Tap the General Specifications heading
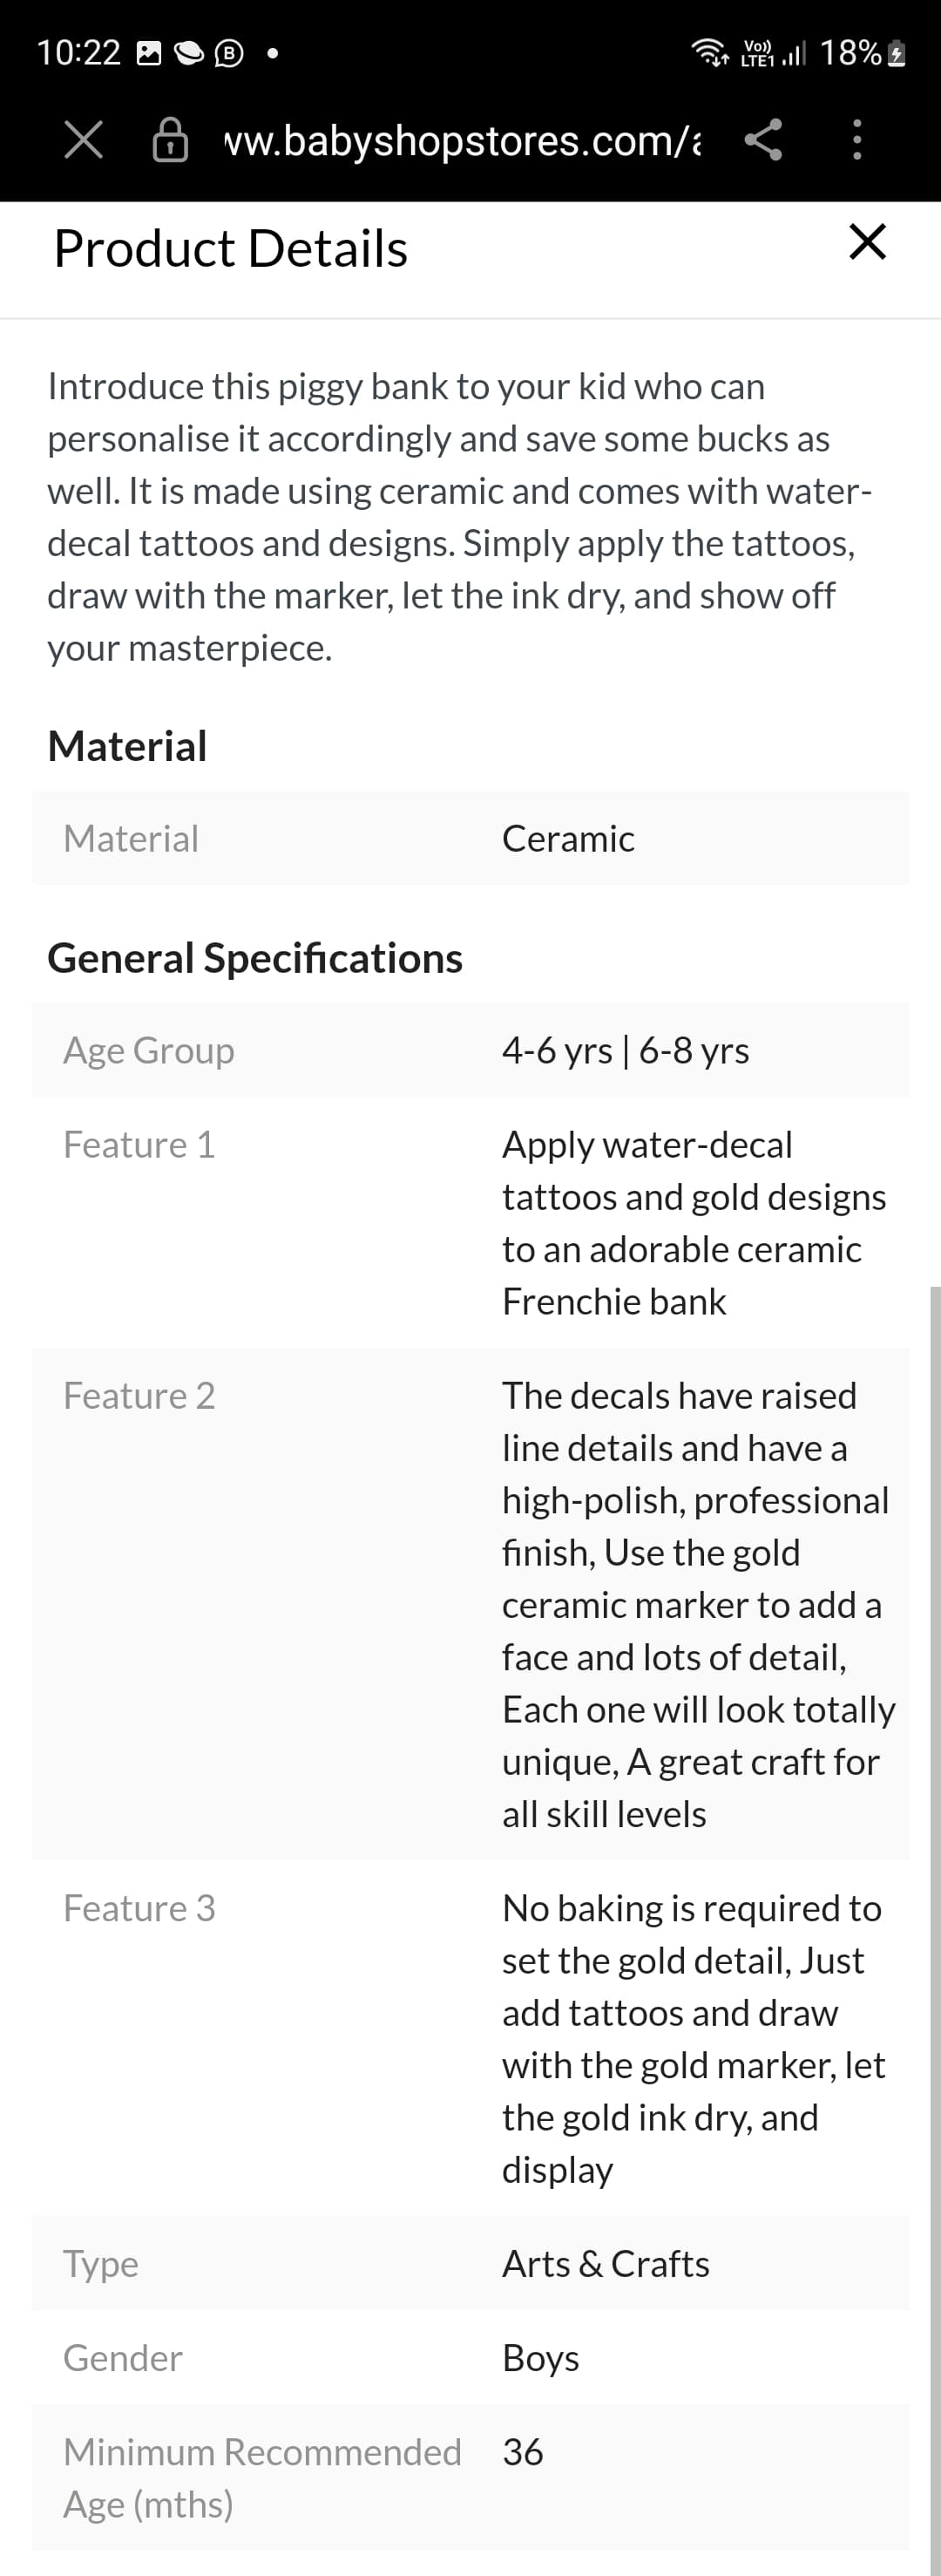 255,958
